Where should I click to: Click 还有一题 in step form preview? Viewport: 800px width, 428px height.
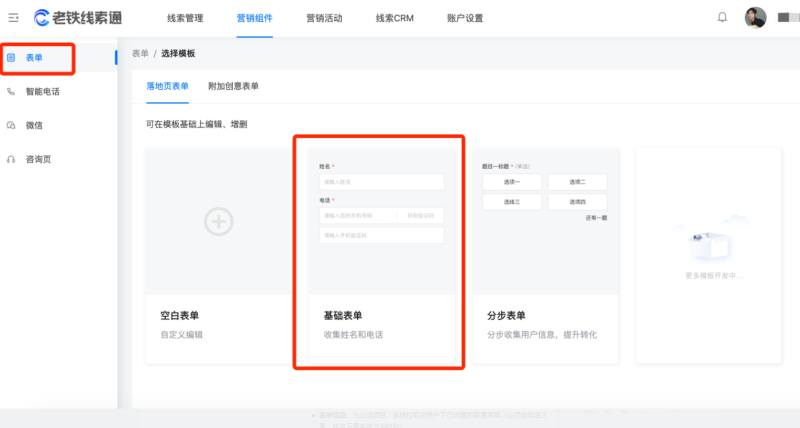pos(596,218)
